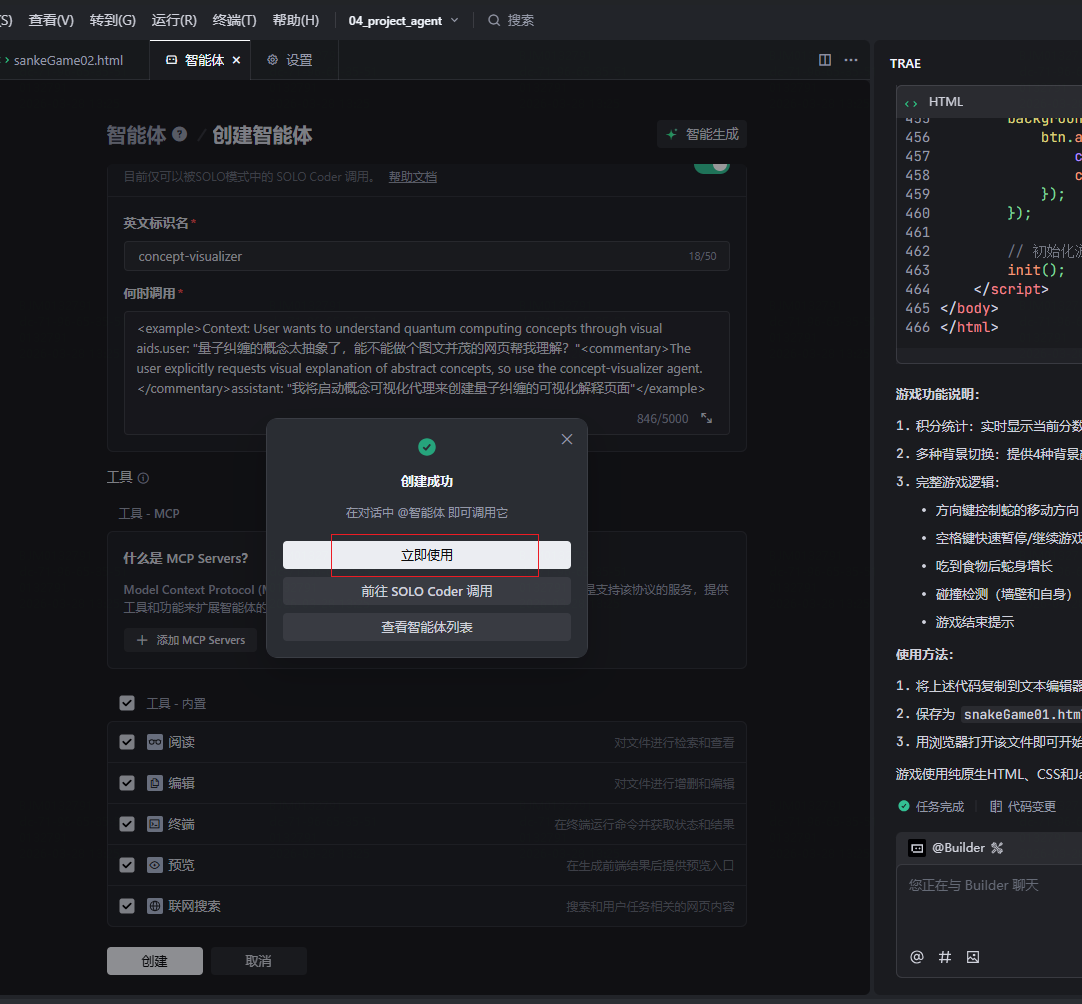This screenshot has width=1082, height=1004.
Task: Click the image attach icon in chat
Action: [x=973, y=956]
